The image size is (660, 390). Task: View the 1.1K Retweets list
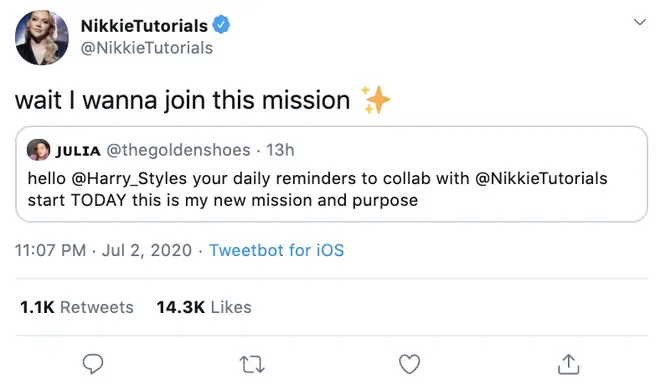(x=77, y=307)
